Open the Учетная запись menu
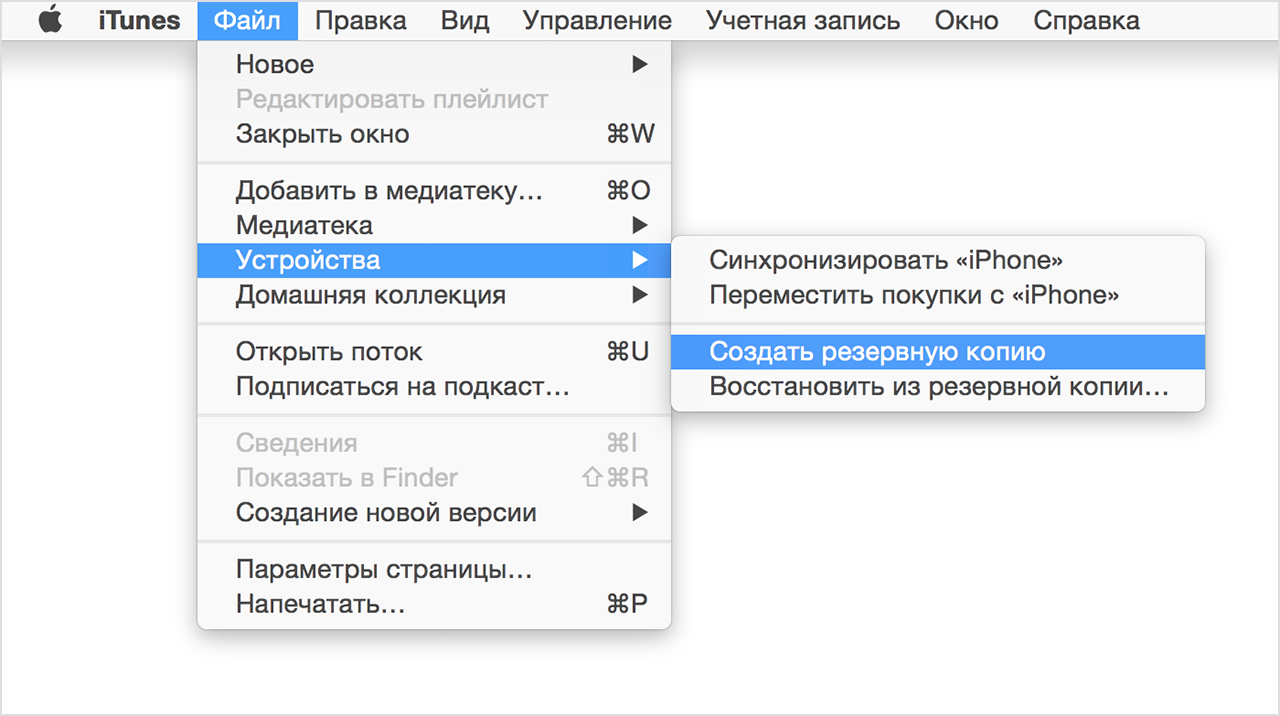This screenshot has height=716, width=1280. (802, 20)
